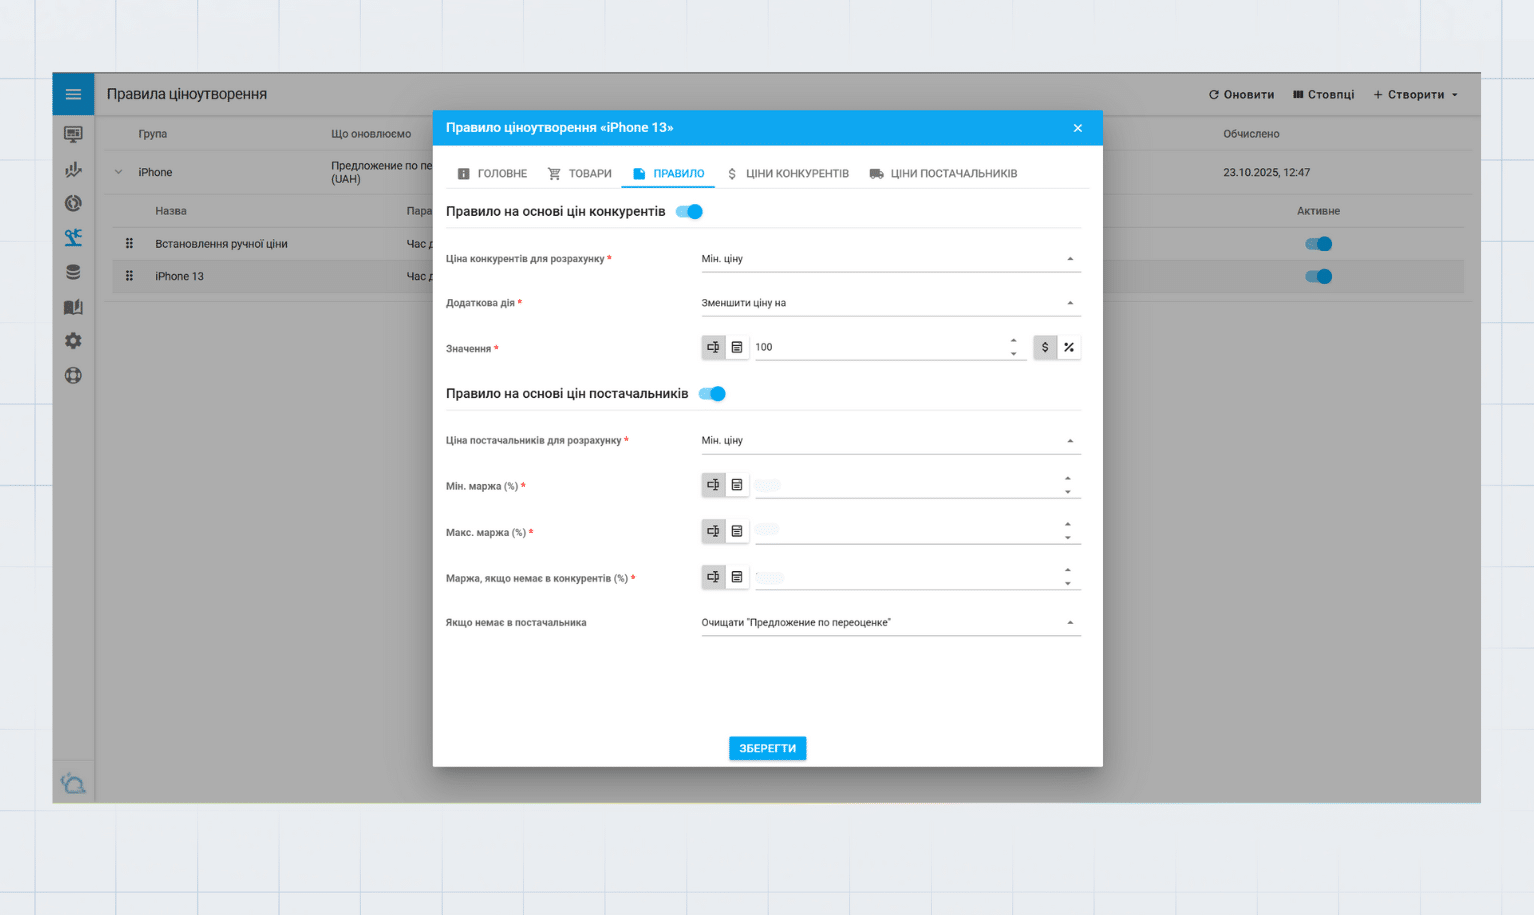Screen dimensions: 1534x915
Task: Expand the Додаткова дія dropdown
Action: [890, 303]
